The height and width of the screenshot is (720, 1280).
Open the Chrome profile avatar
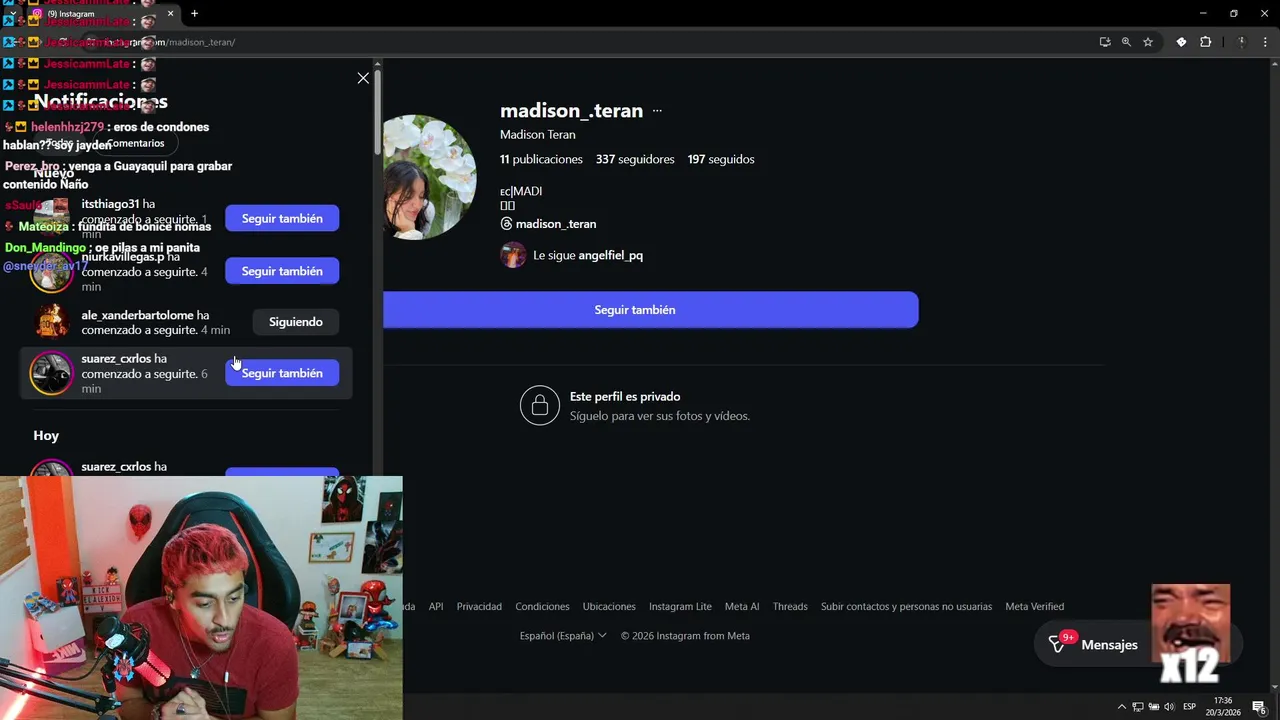tap(1241, 42)
